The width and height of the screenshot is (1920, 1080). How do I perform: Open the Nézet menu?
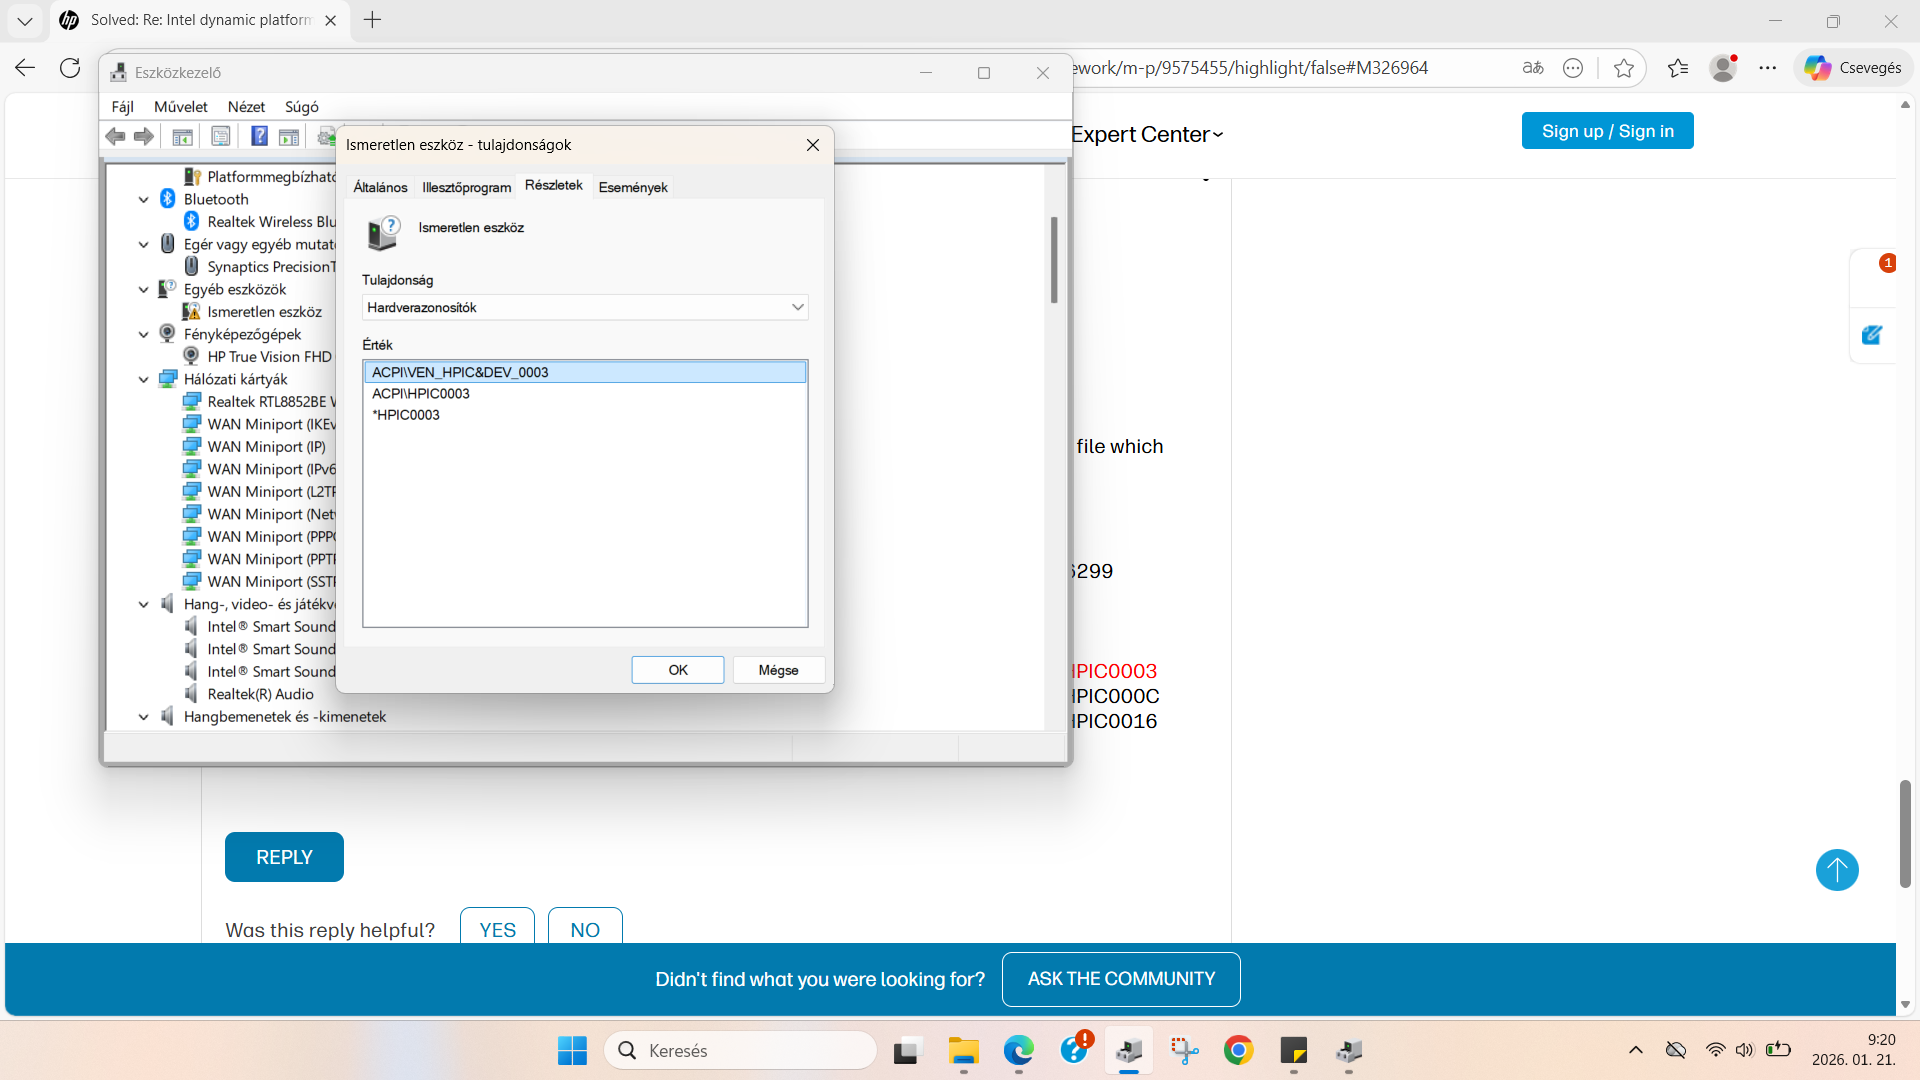[246, 107]
